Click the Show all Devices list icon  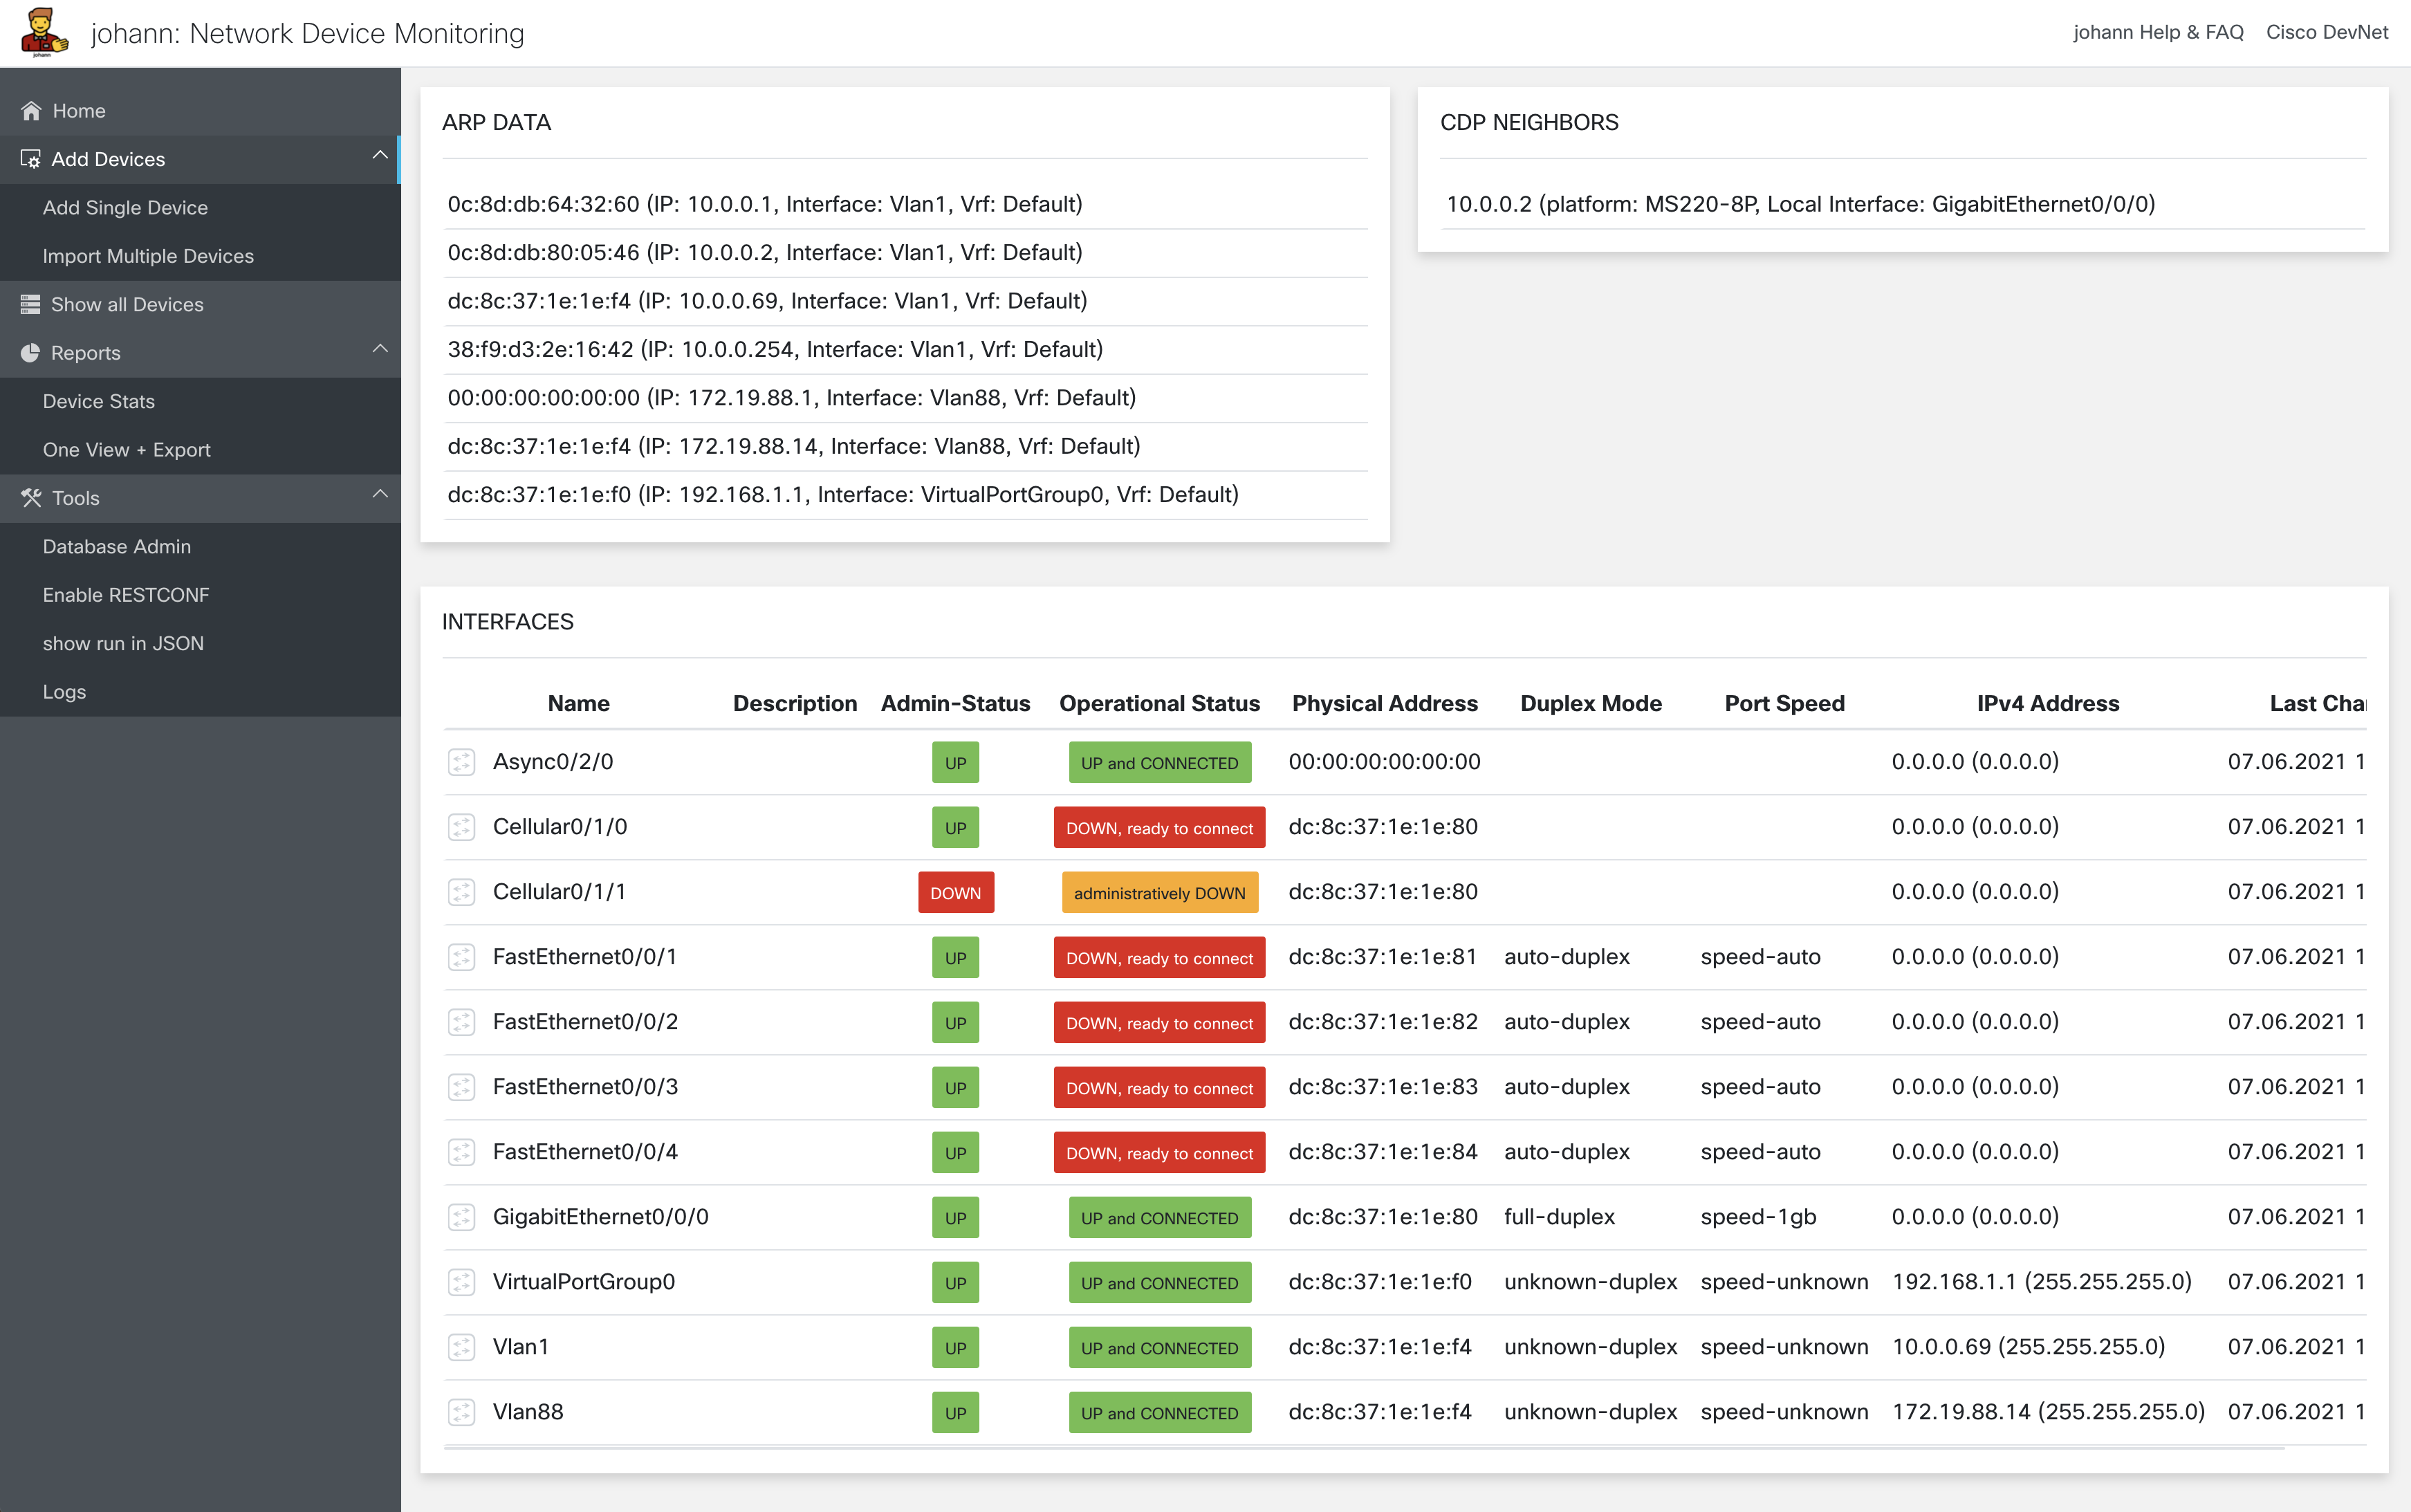[x=31, y=305]
